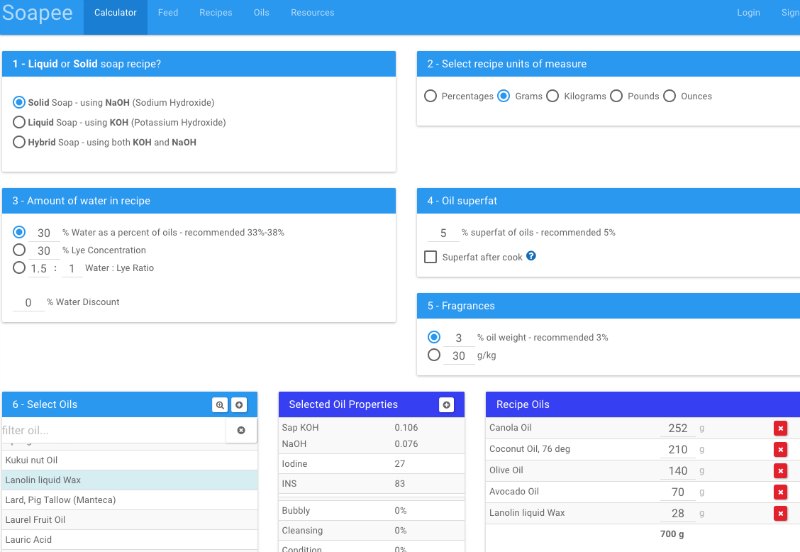
Task: Select Kukui nut Oil from list
Action: coord(130,460)
